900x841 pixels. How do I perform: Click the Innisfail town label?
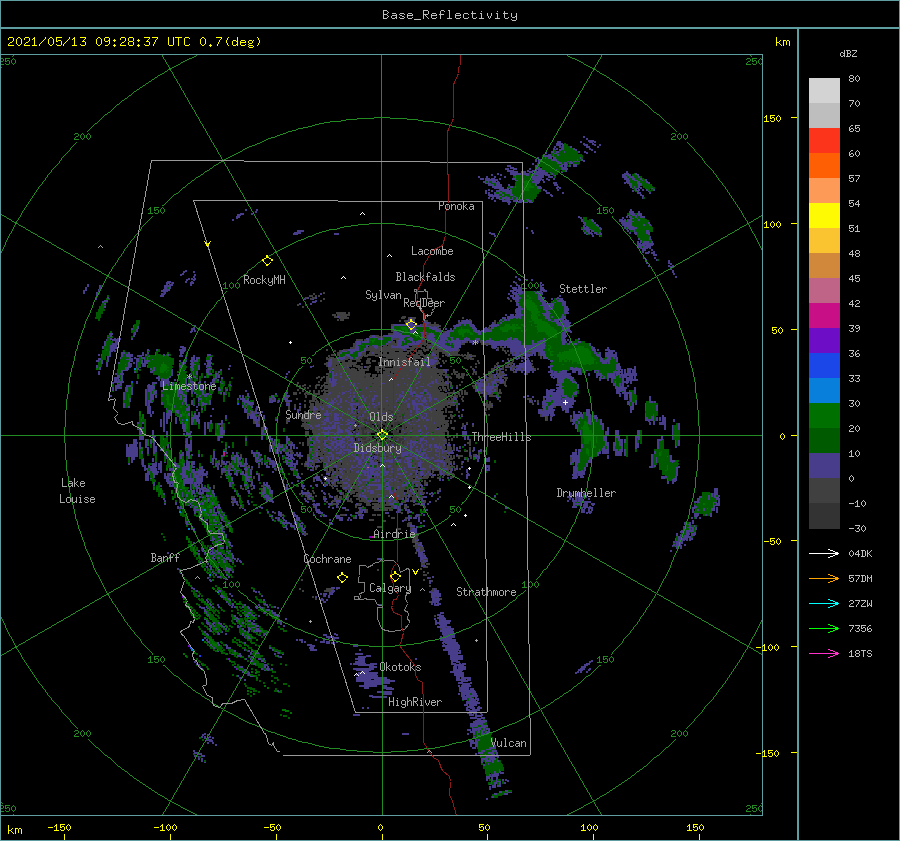(404, 362)
